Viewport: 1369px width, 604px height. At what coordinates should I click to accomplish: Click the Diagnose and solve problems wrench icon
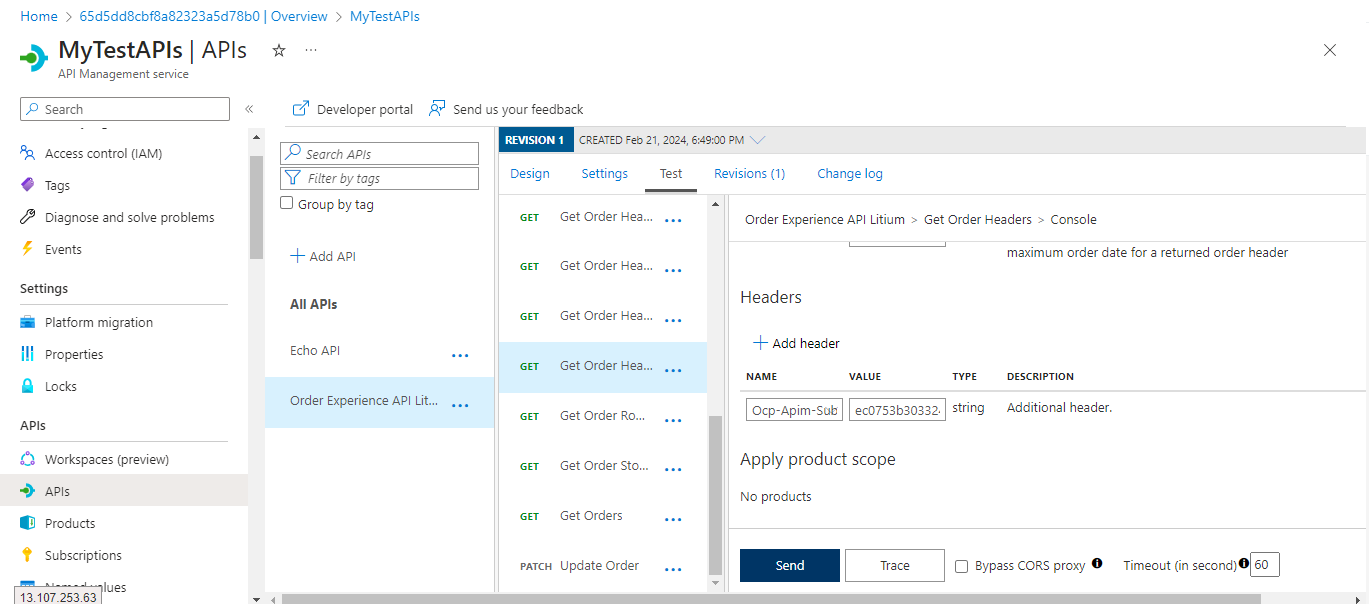click(x=28, y=217)
